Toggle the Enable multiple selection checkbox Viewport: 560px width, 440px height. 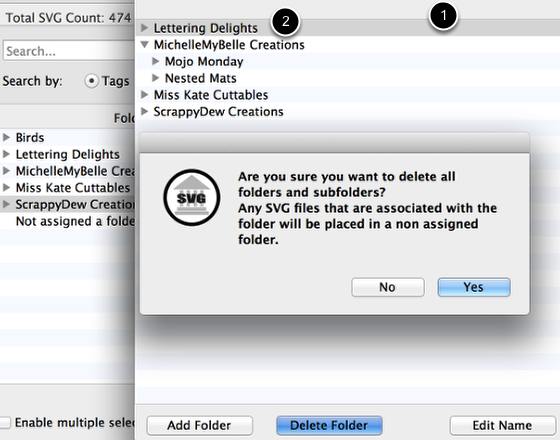coord(5,422)
